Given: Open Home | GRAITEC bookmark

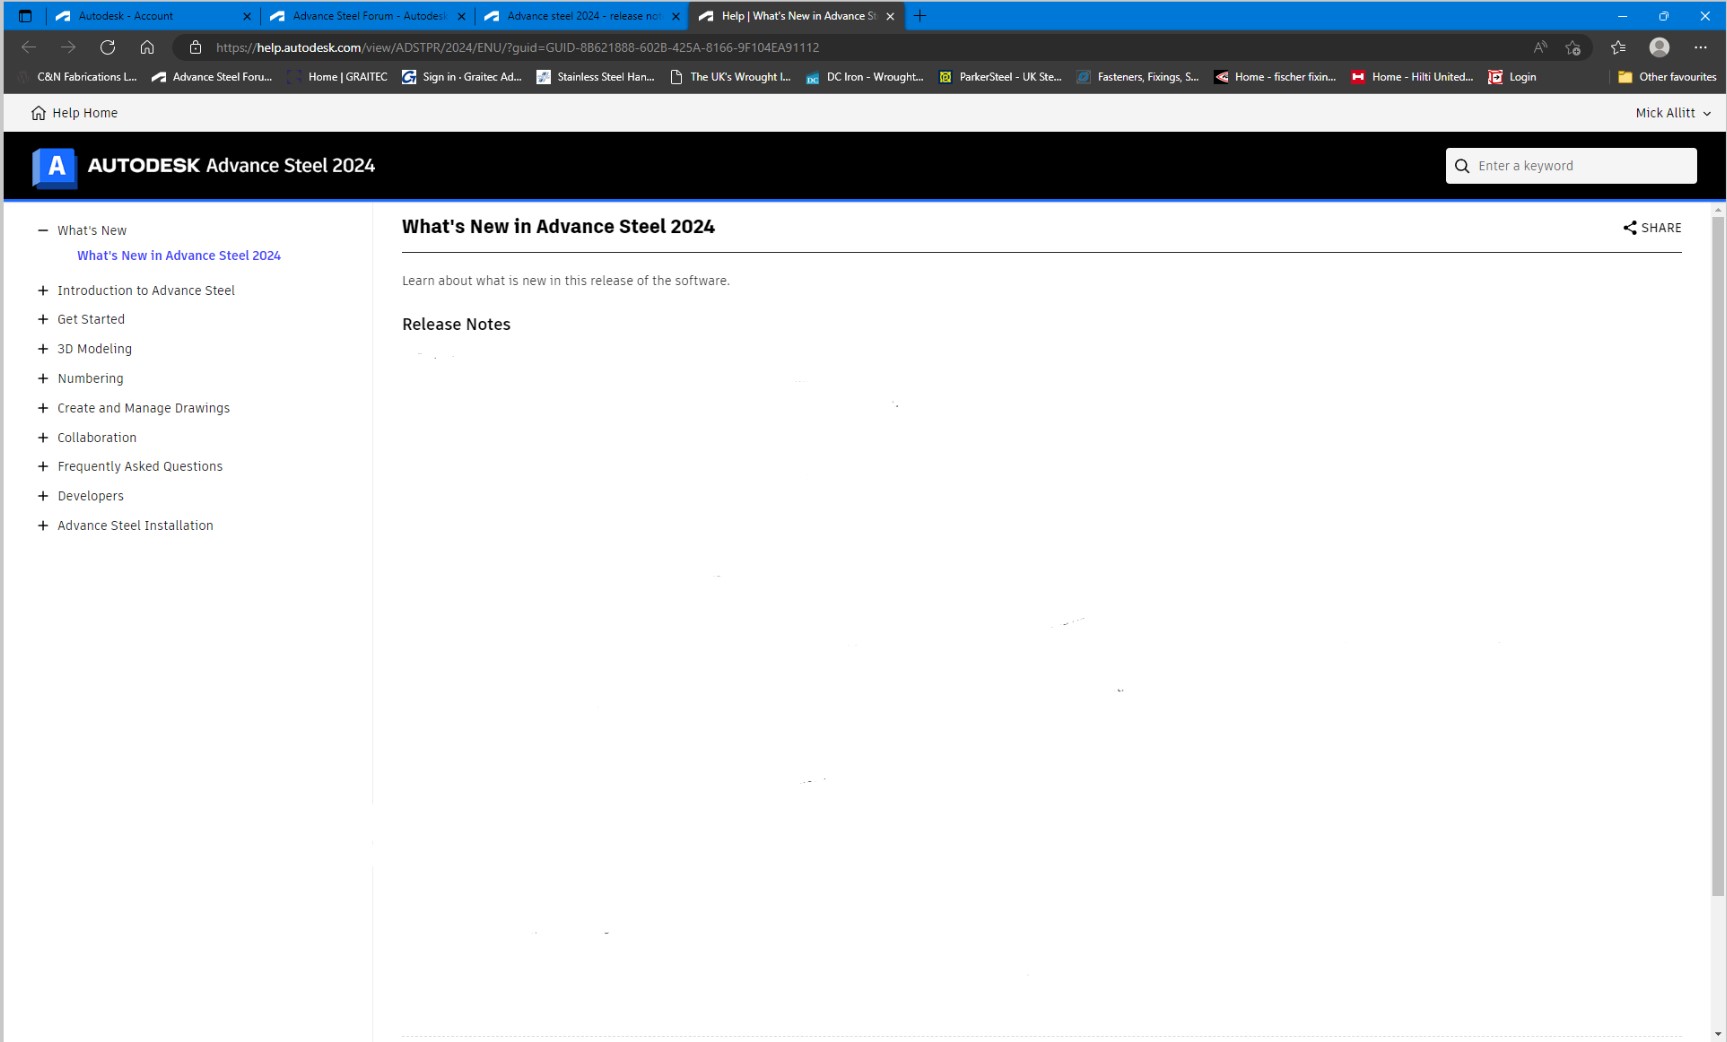Looking at the screenshot, I should click(337, 77).
